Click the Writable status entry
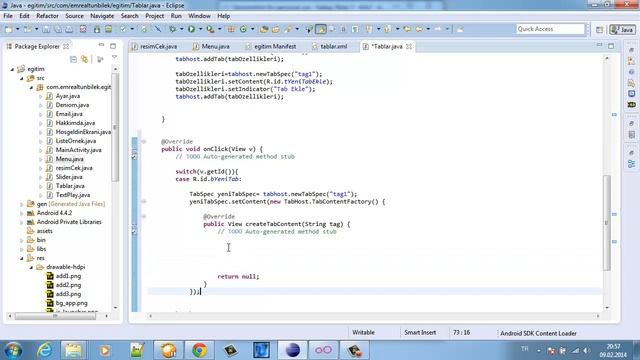 (363, 333)
